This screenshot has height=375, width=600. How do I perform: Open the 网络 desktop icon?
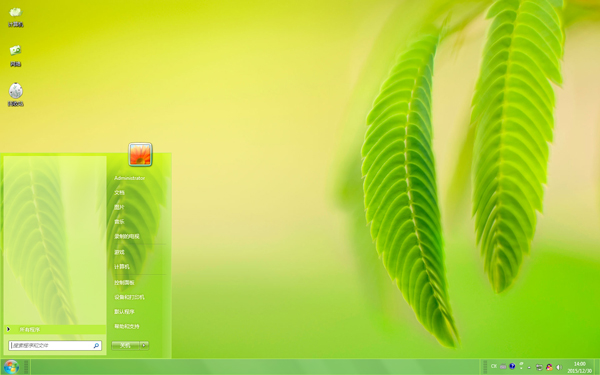[x=16, y=56]
